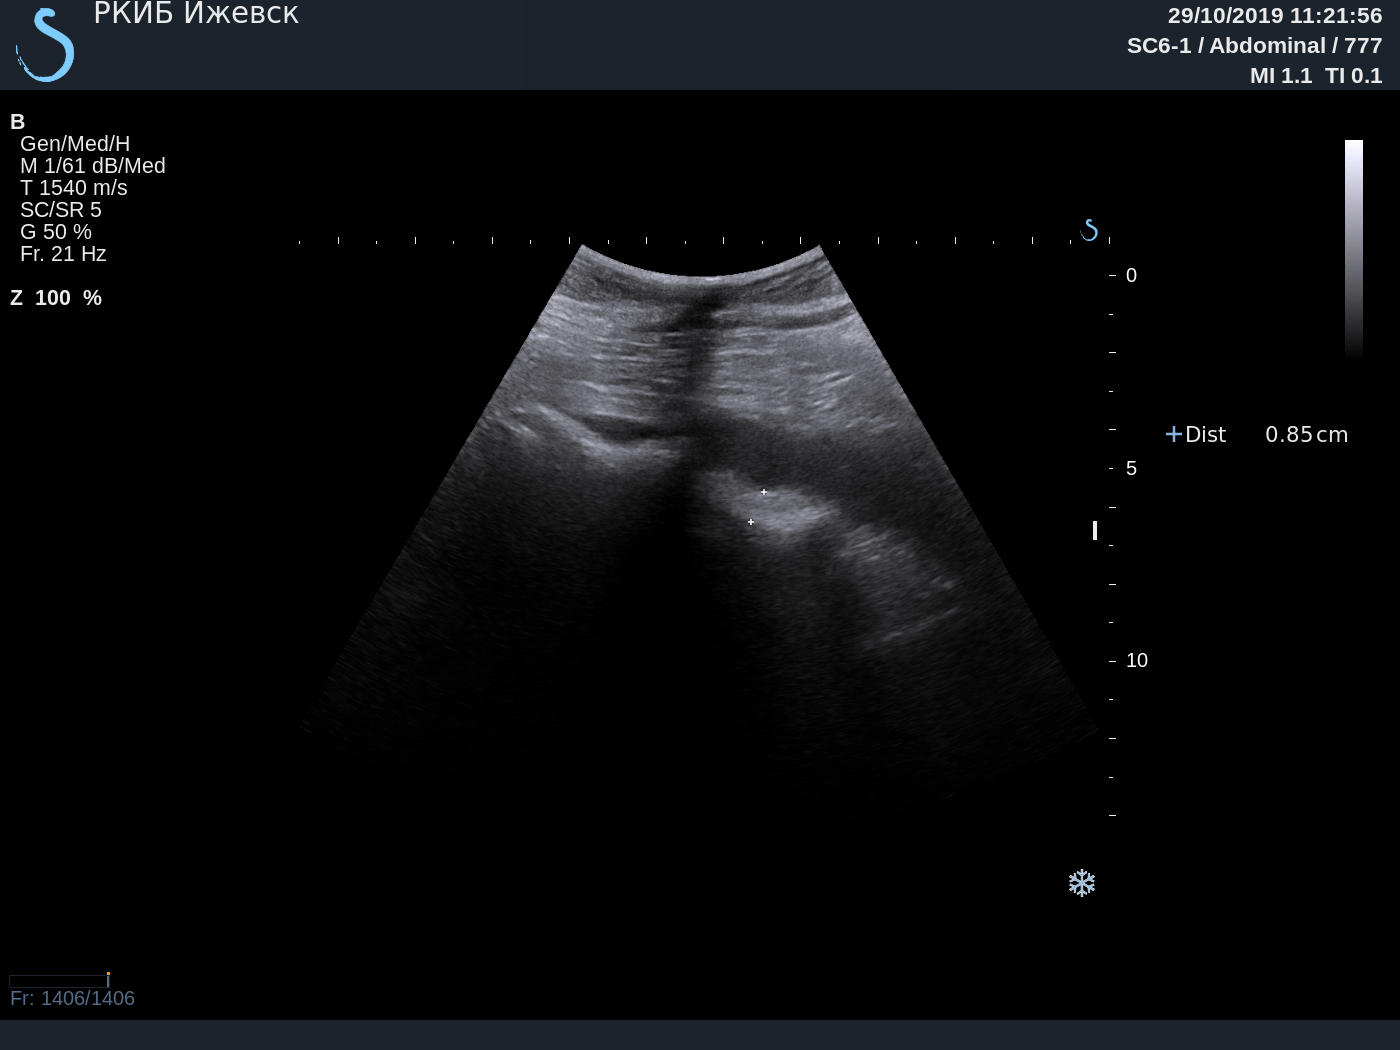Click the 'Z 100 %' zoom value
The height and width of the screenshot is (1050, 1400).
(x=56, y=298)
